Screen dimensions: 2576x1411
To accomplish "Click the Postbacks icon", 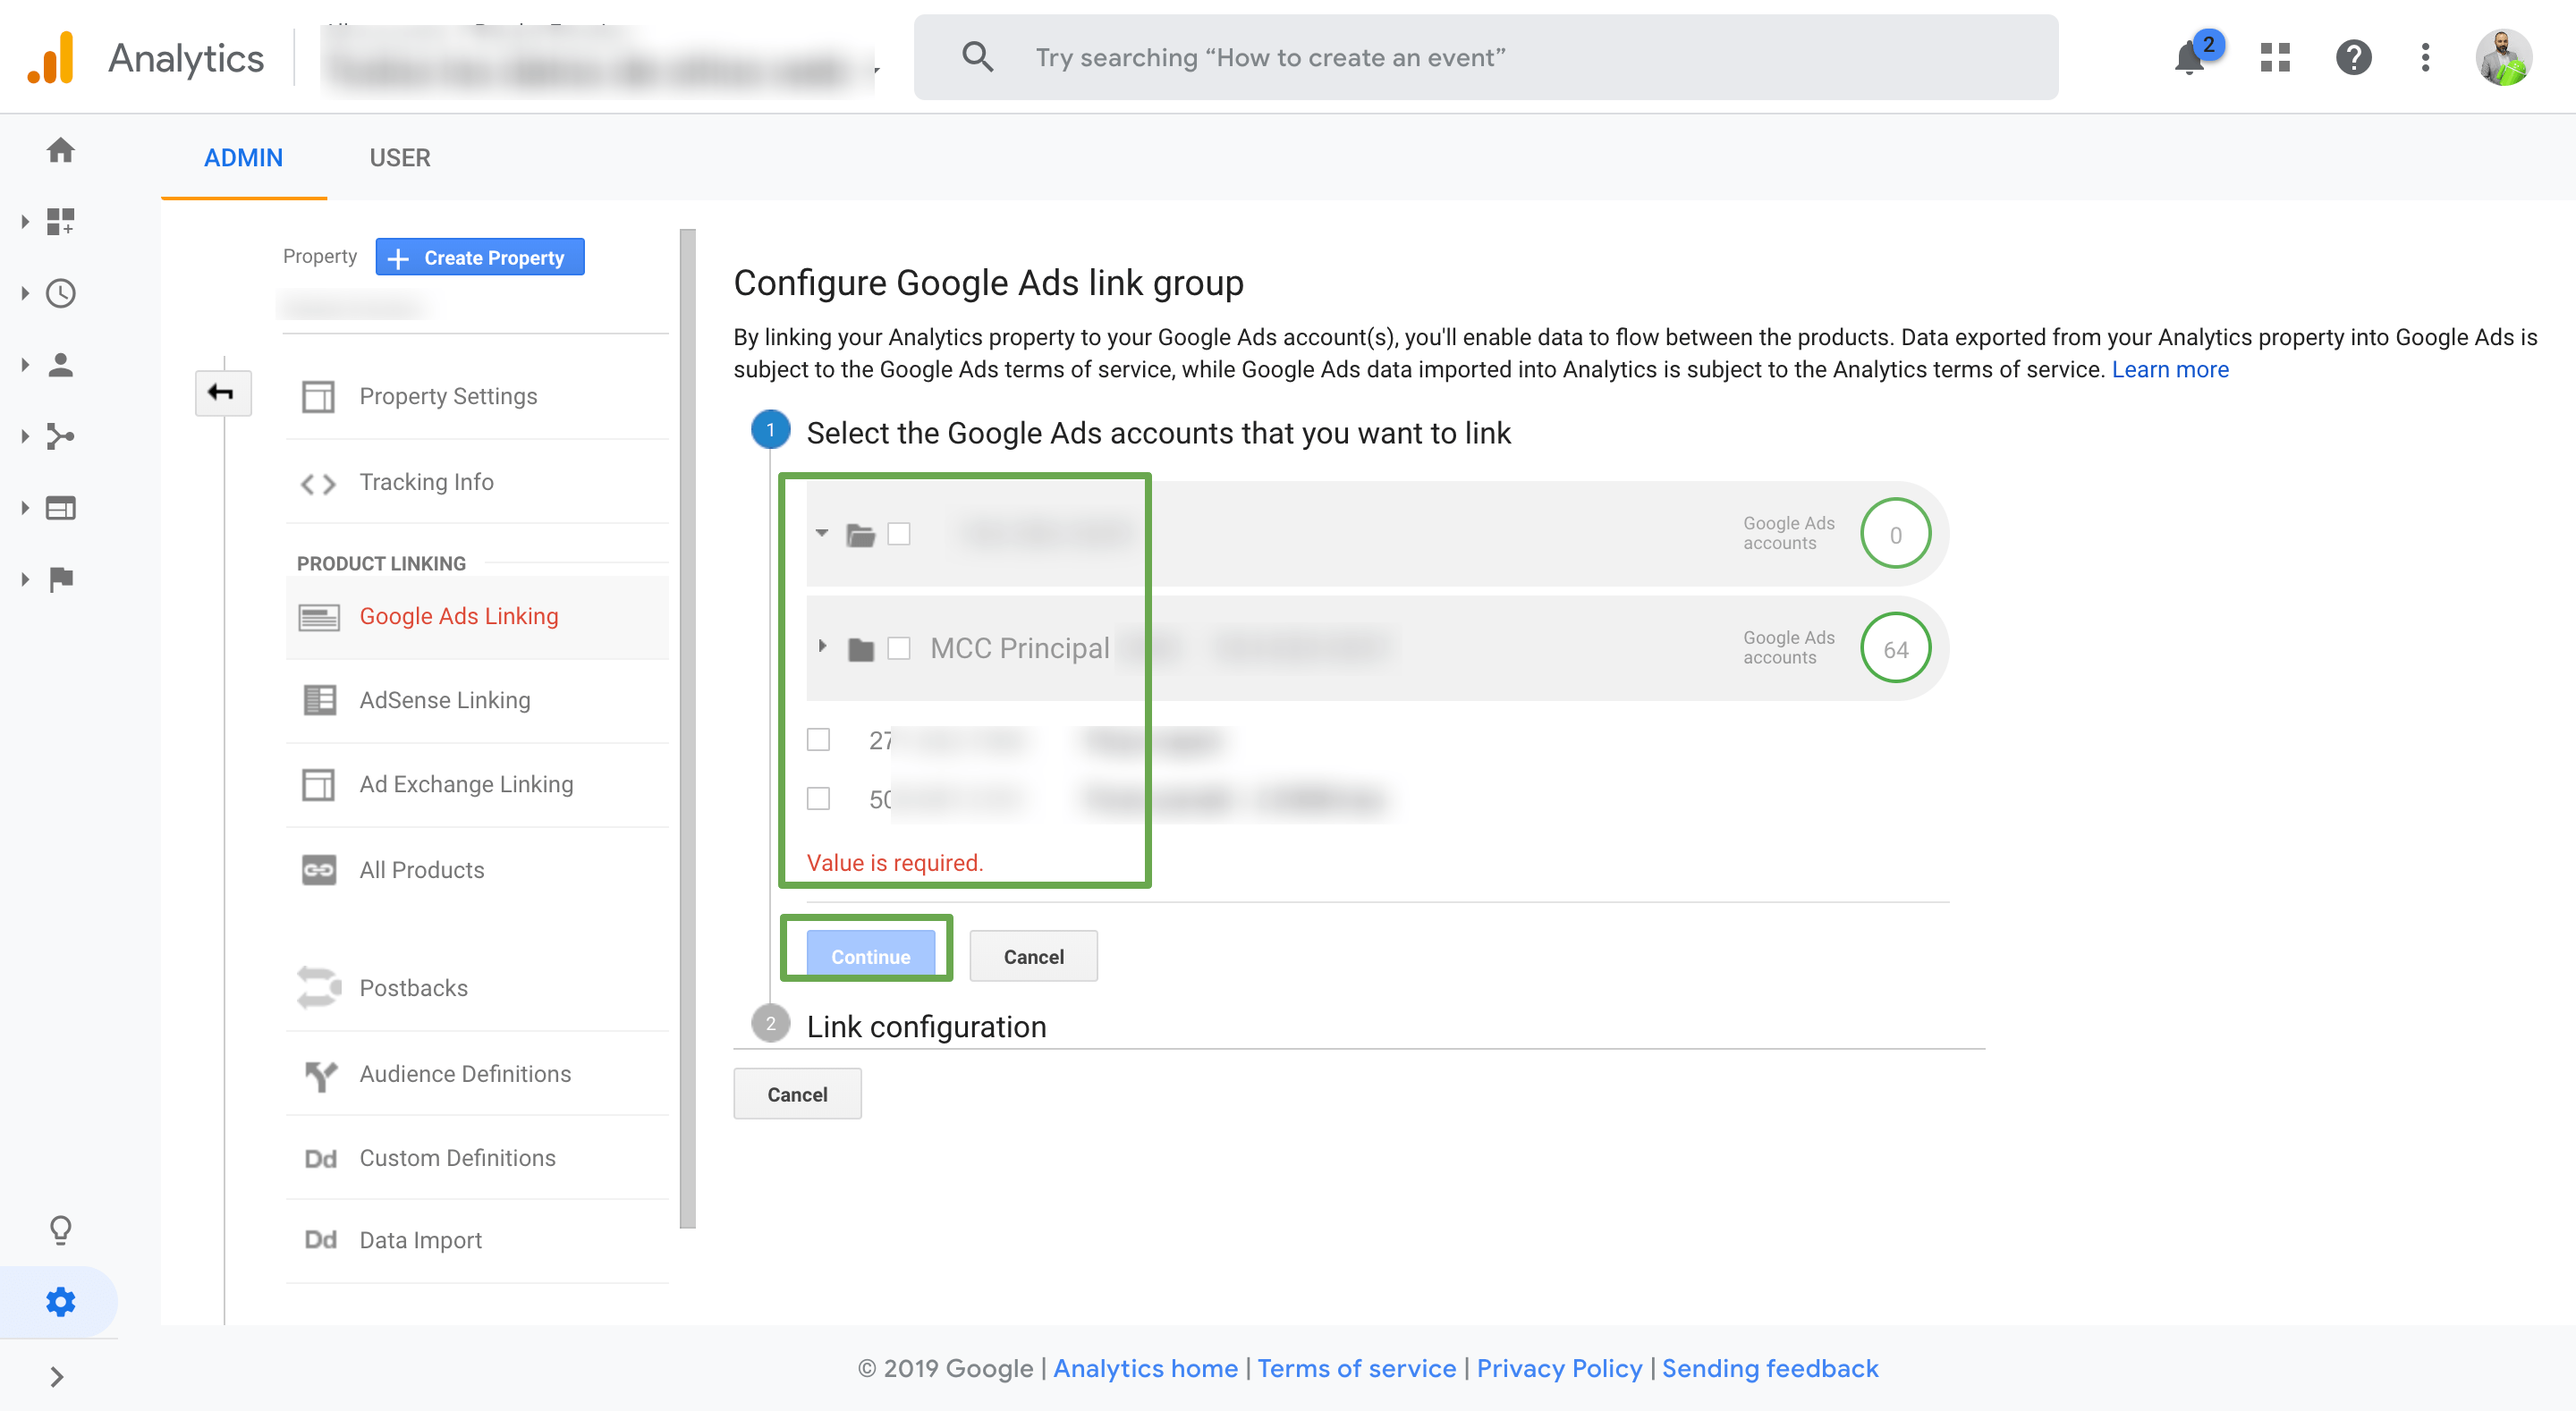I will click(x=318, y=988).
